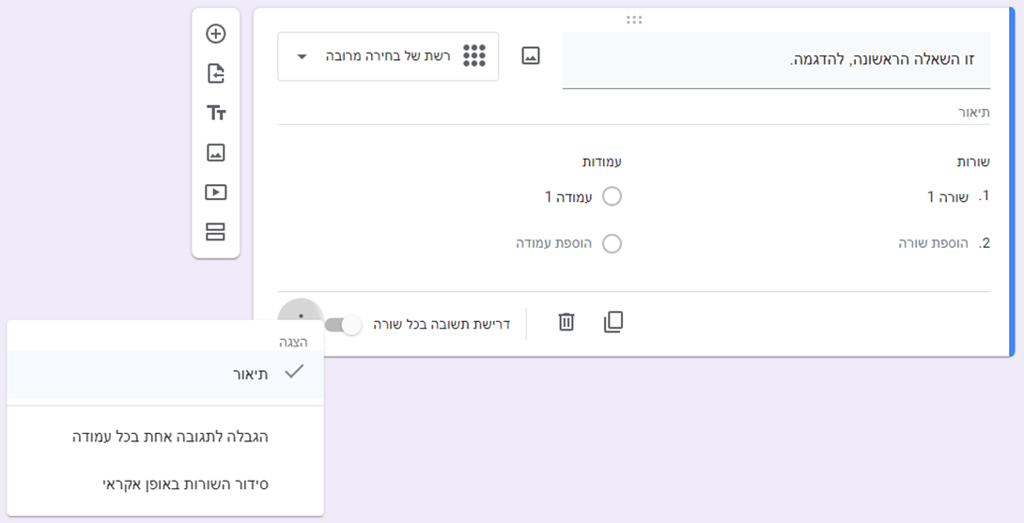Click 'הוספת שורה' to add a row

point(933,244)
